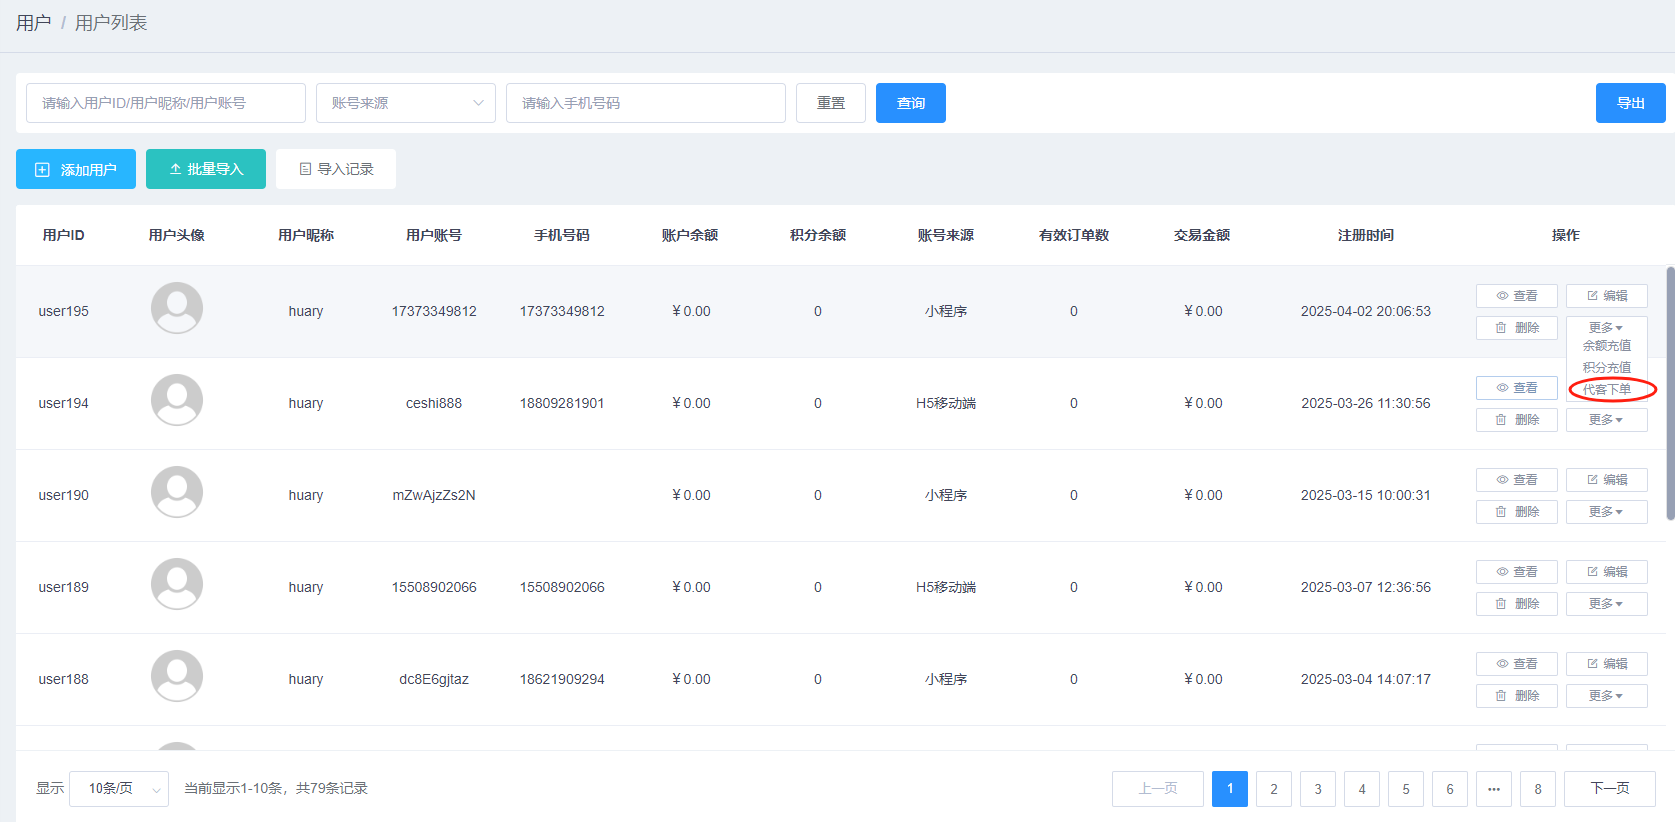This screenshot has width=1675, height=822.
Task: Delete user194 using 删除 trash button
Action: click(x=1516, y=420)
